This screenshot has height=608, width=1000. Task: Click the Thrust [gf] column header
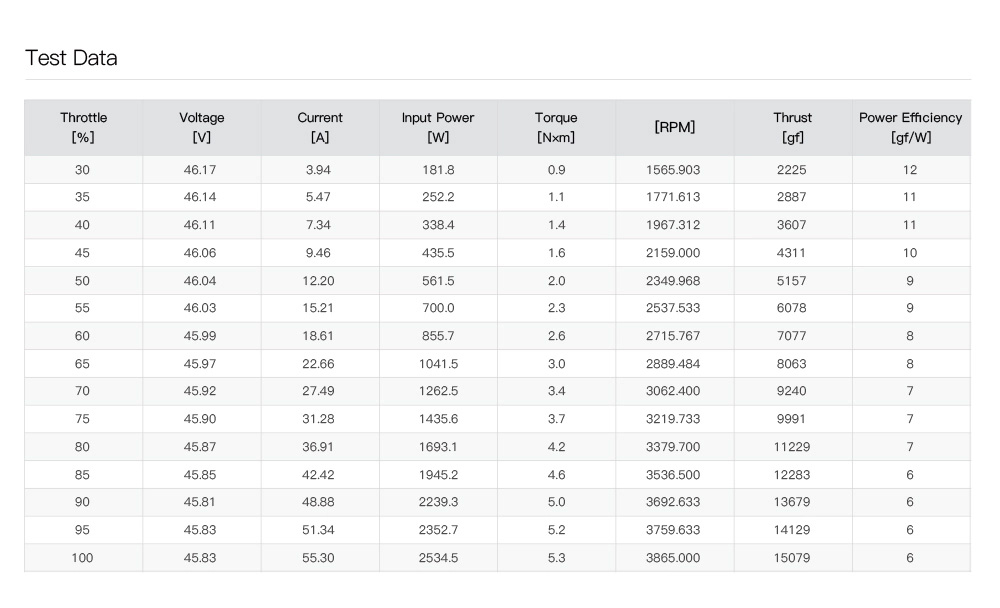click(x=792, y=127)
